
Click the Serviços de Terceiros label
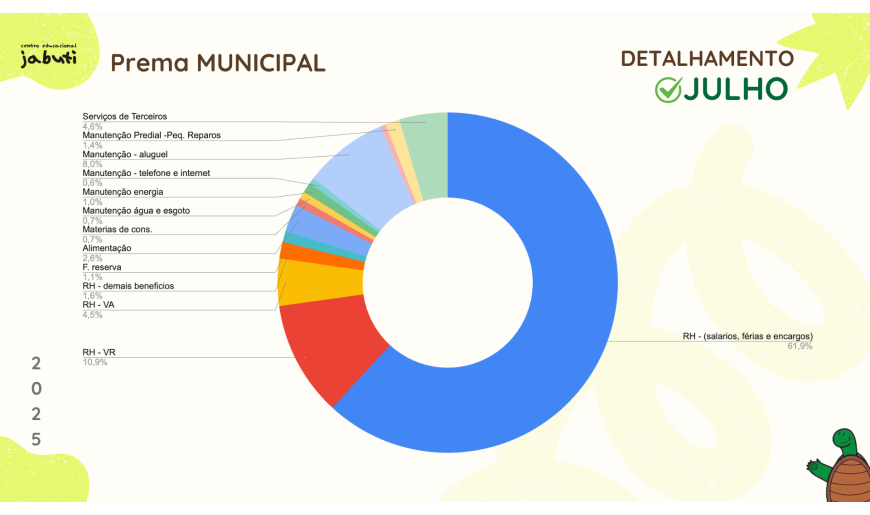coord(125,117)
